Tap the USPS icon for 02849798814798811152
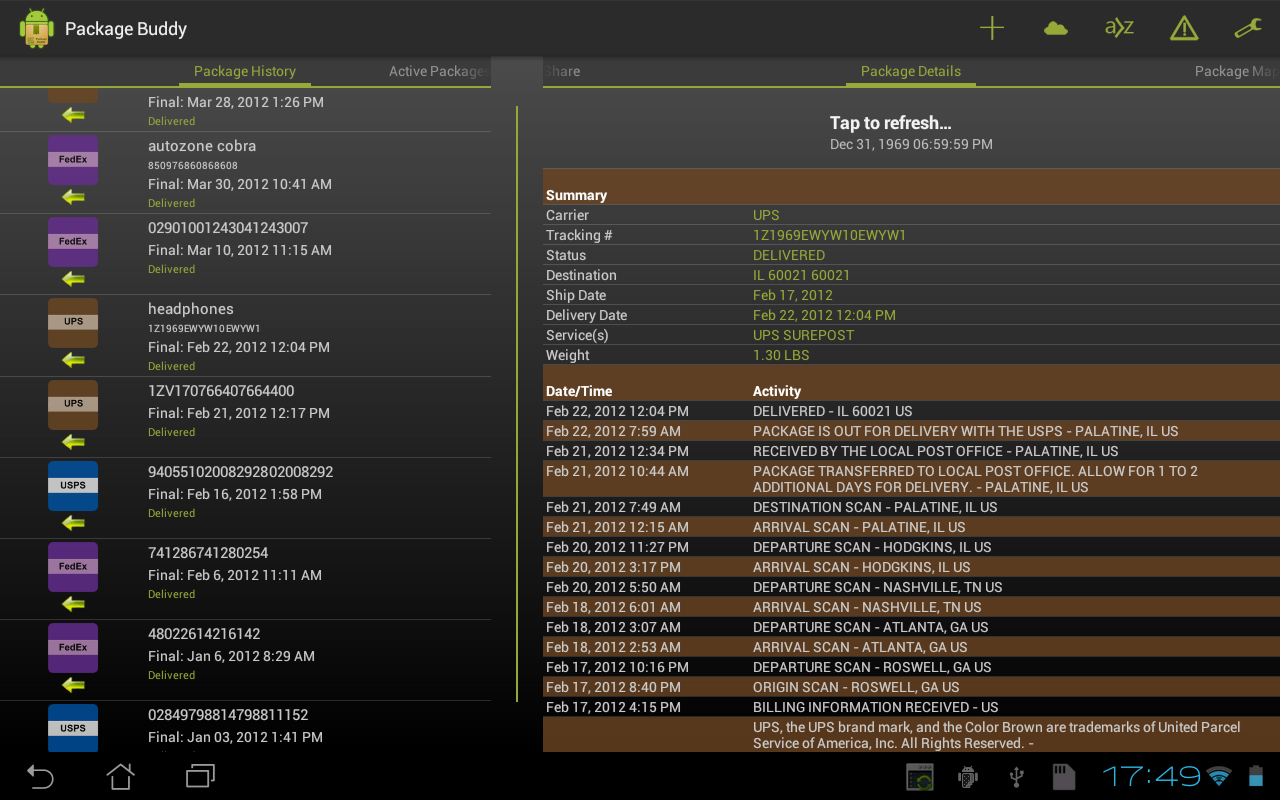 pos(73,728)
